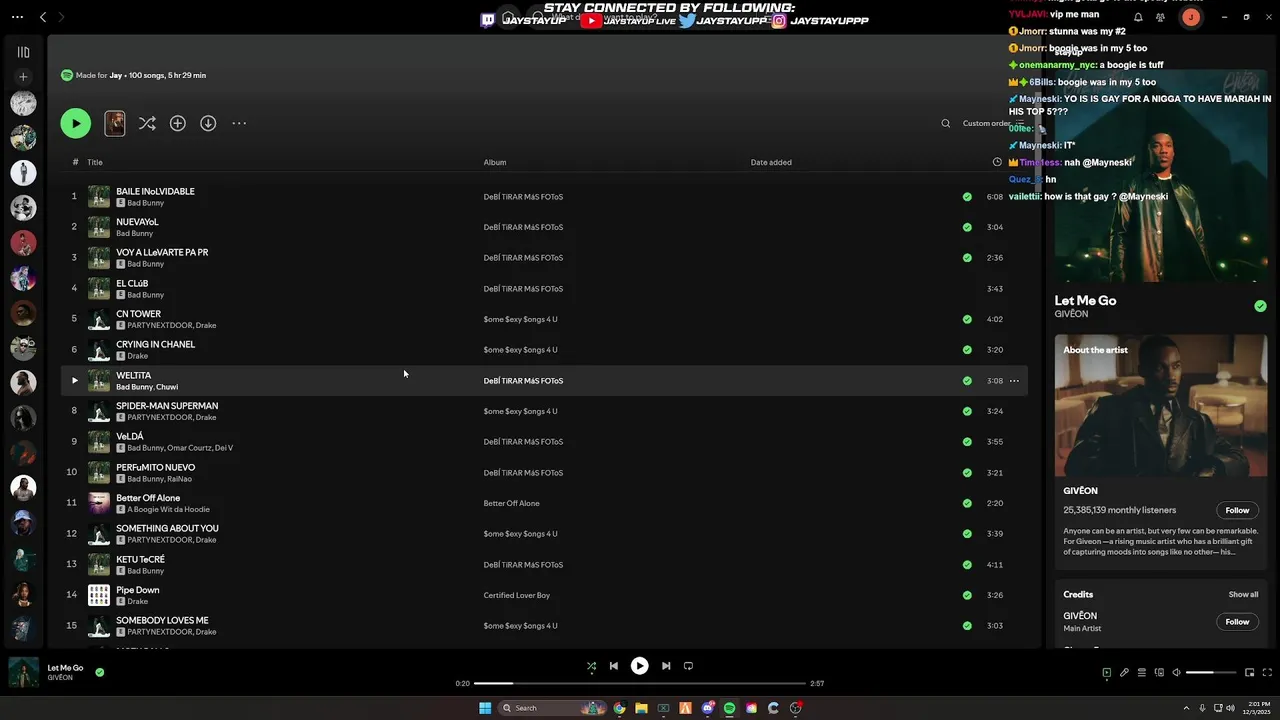
Task: Open the About the artist GIVĒON image
Action: 1161,405
